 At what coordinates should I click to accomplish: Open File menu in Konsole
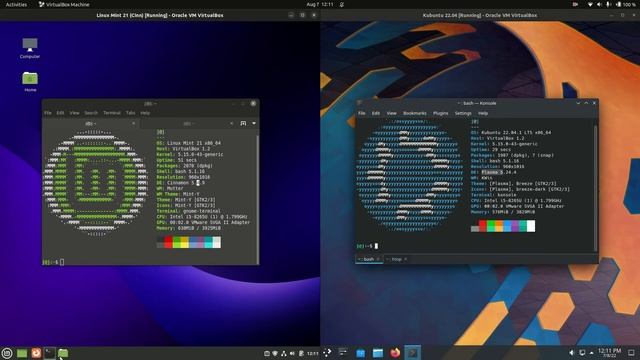click(362, 113)
